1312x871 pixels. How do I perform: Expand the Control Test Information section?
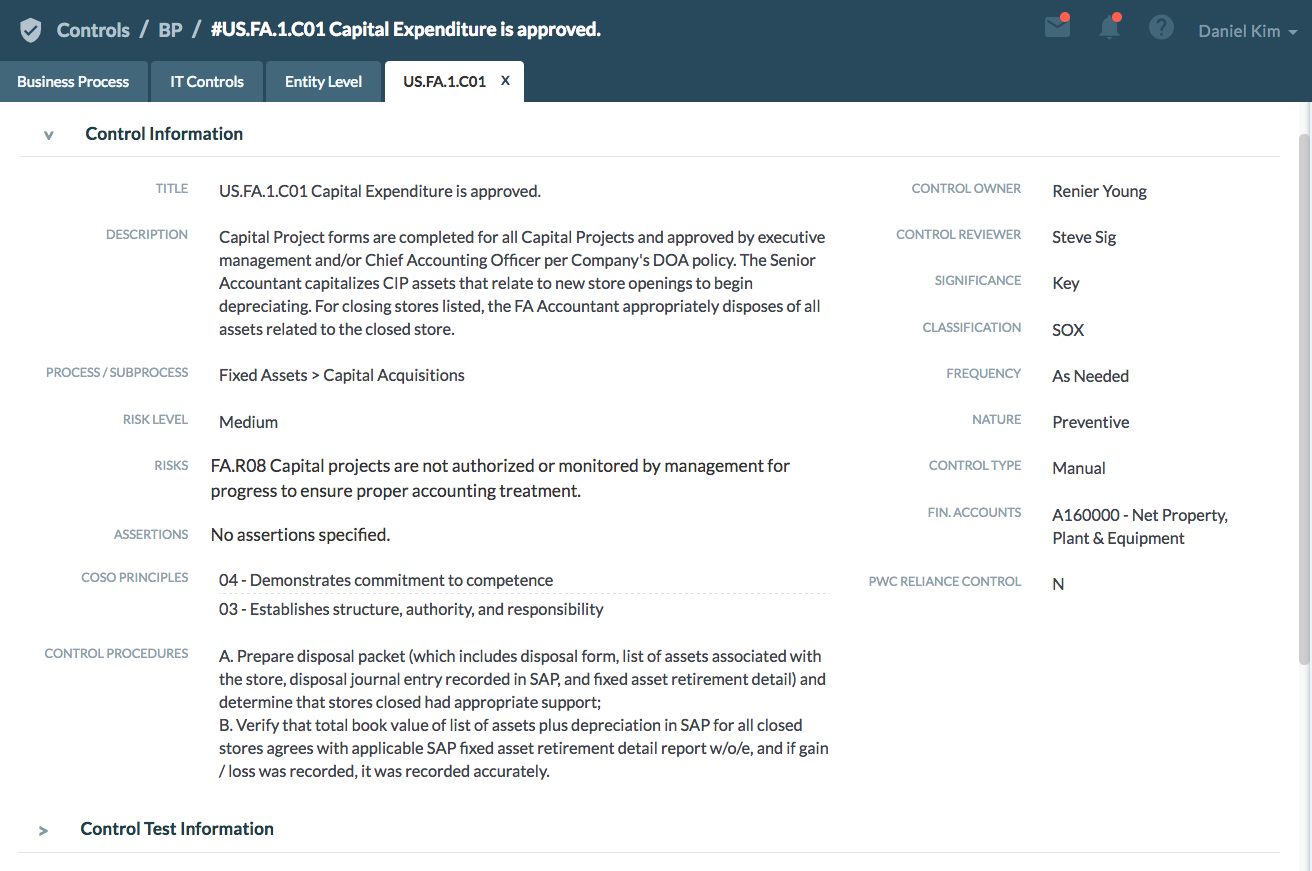[x=44, y=830]
